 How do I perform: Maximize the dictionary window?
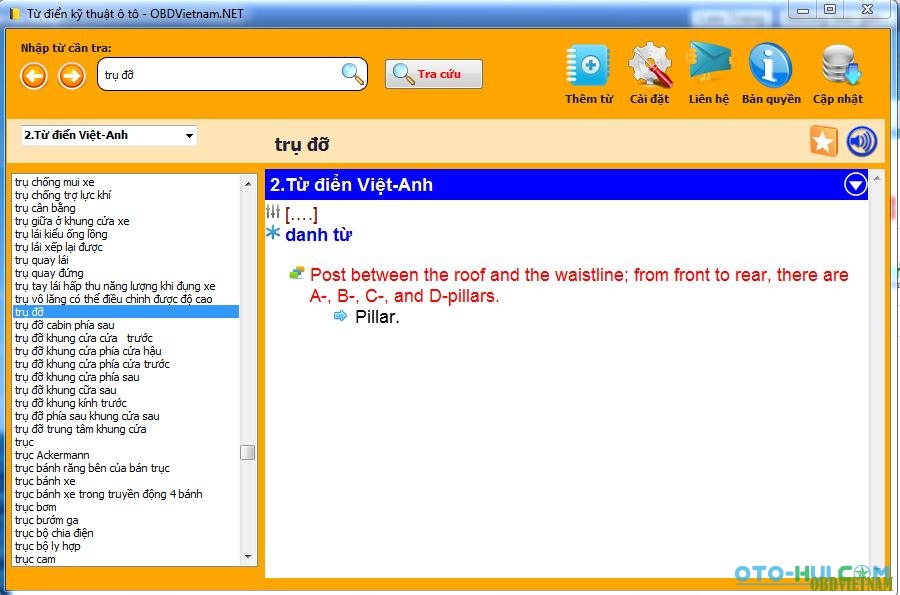point(830,10)
